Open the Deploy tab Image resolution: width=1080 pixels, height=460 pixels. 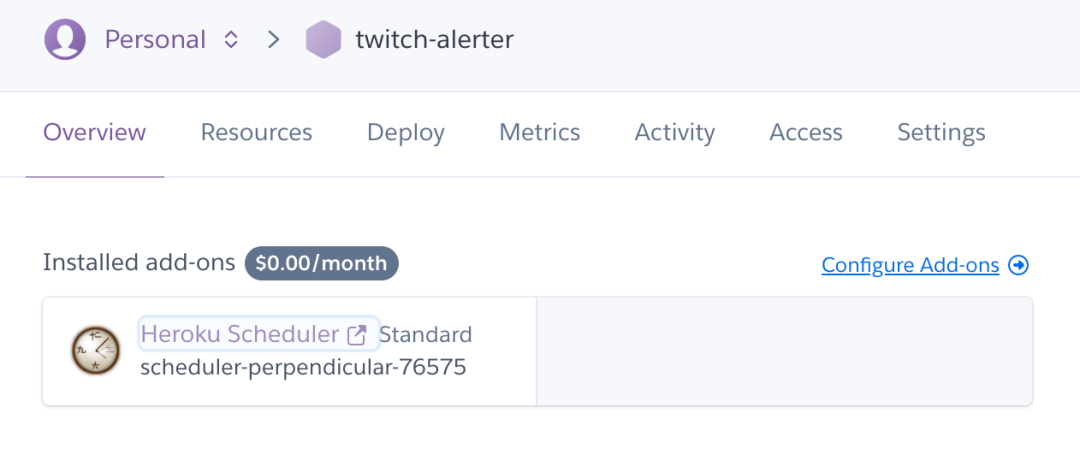(x=406, y=132)
